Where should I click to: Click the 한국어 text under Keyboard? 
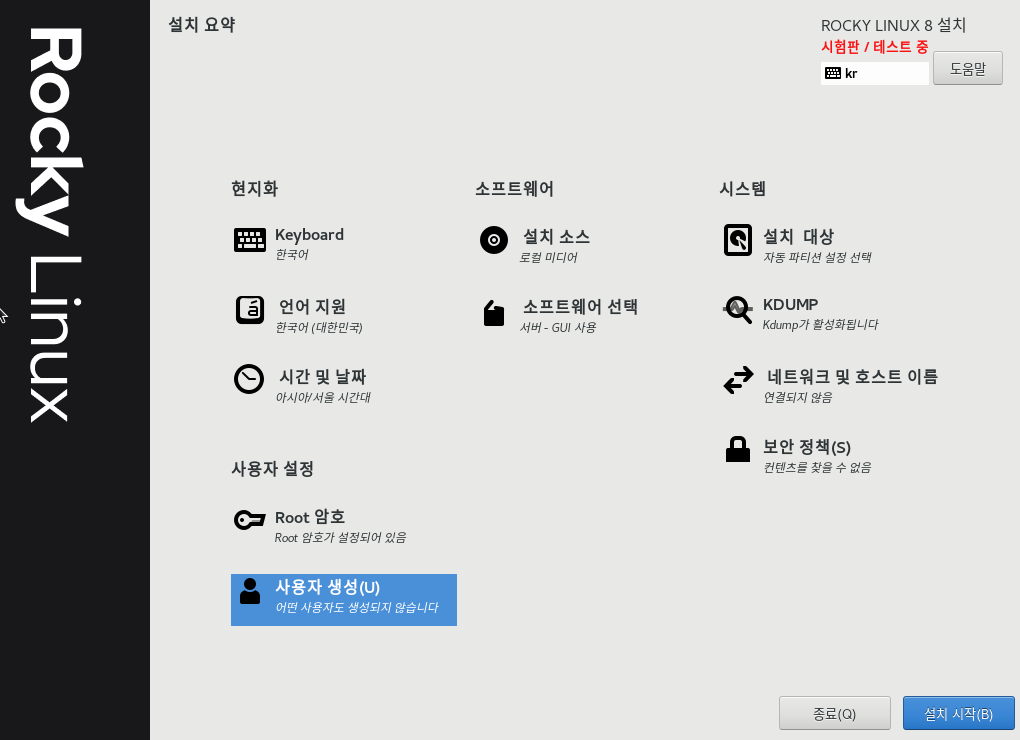tap(291, 254)
